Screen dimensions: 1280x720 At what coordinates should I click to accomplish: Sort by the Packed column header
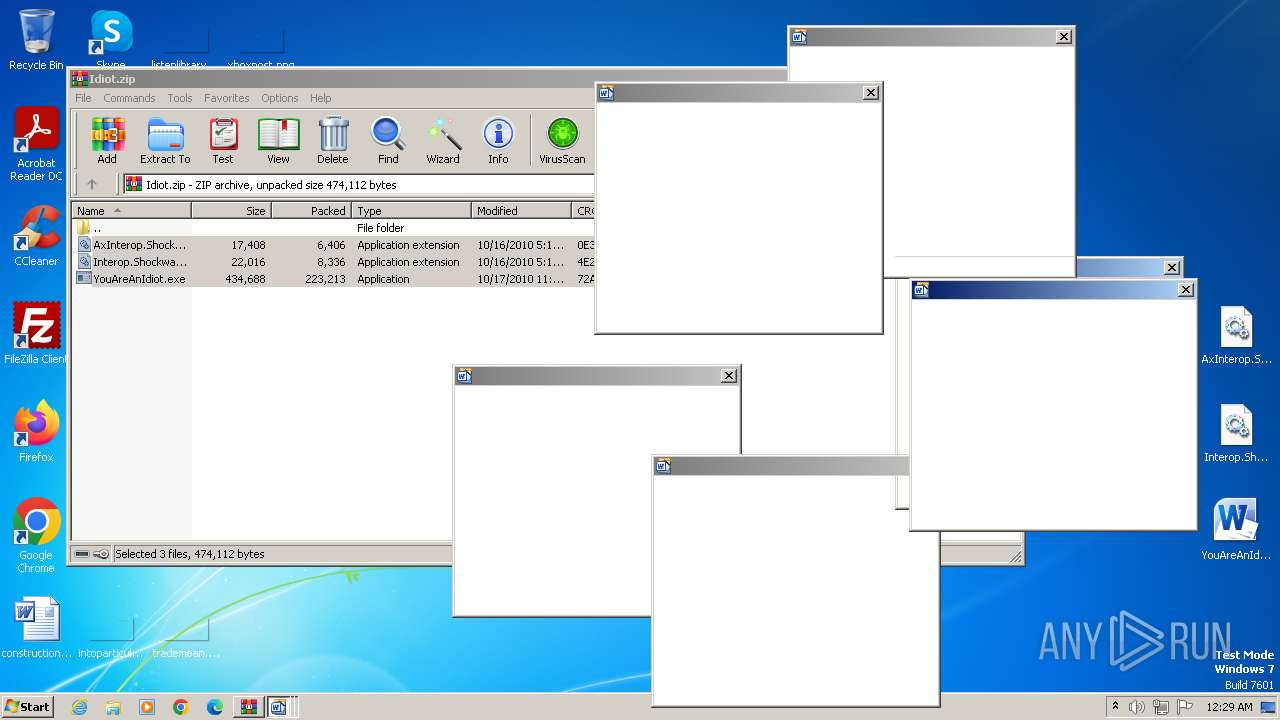[x=311, y=211]
